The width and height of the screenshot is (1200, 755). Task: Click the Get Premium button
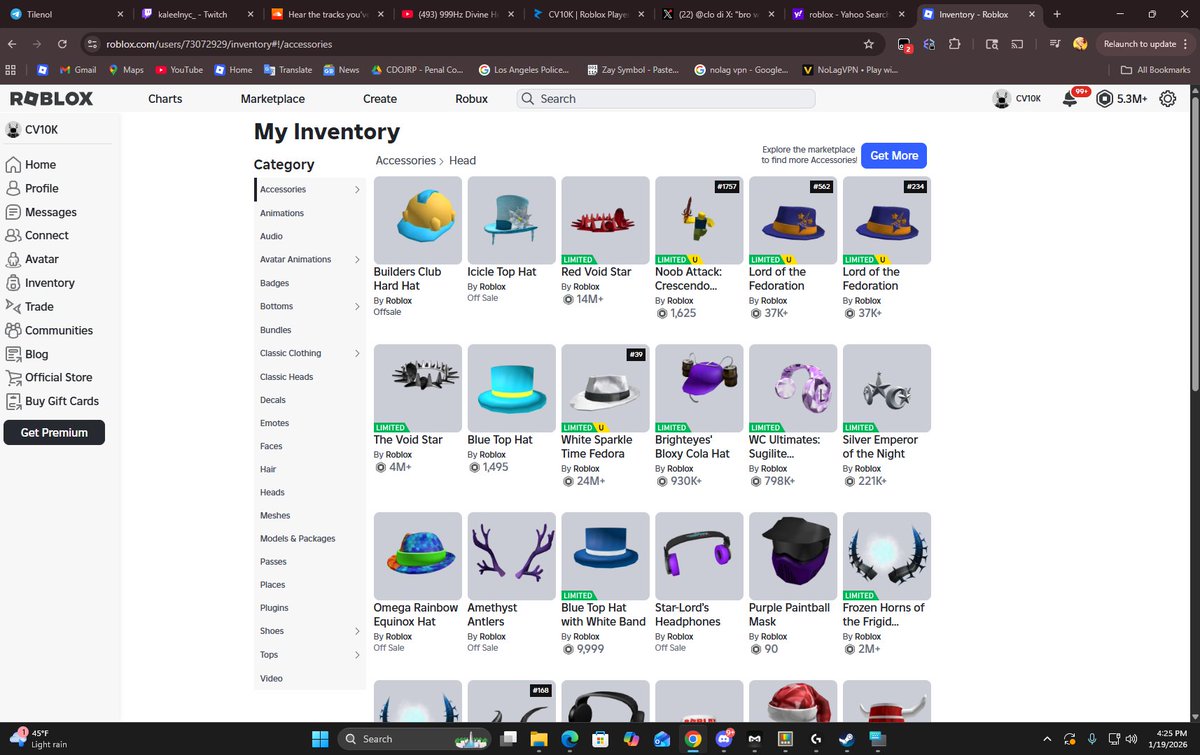coord(54,433)
